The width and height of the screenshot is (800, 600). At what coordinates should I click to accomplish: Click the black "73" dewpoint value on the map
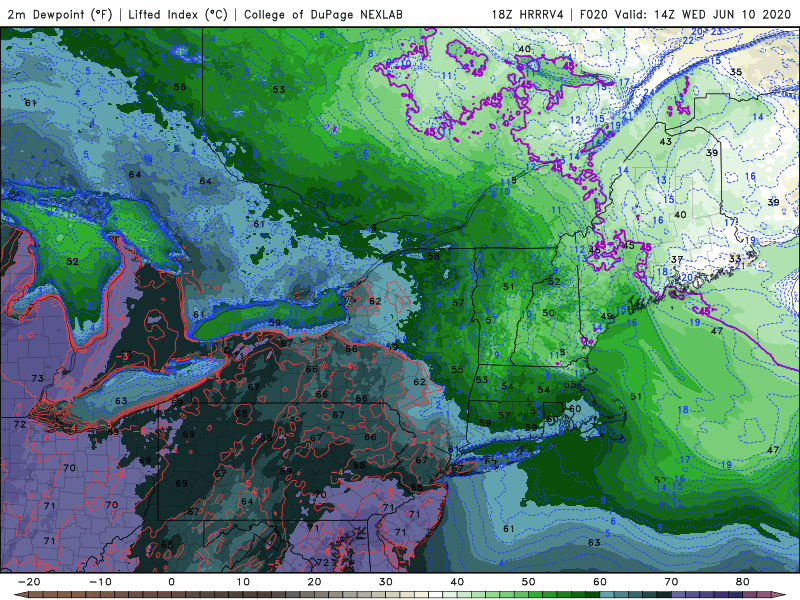pyautogui.click(x=38, y=379)
